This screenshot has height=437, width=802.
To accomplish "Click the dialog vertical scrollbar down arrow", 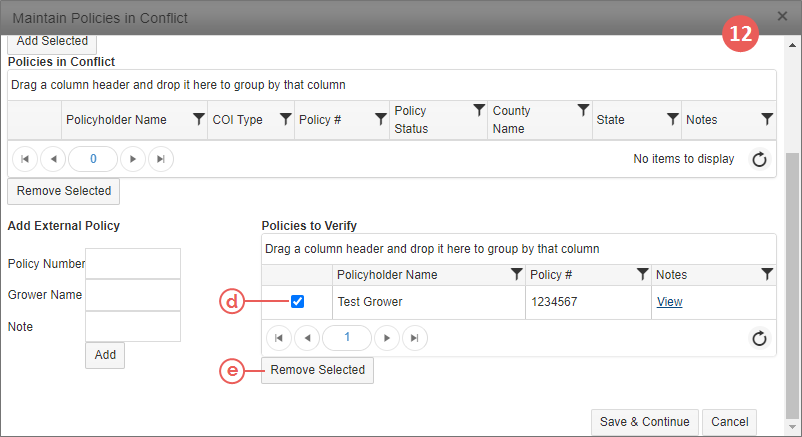I will point(792,427).
